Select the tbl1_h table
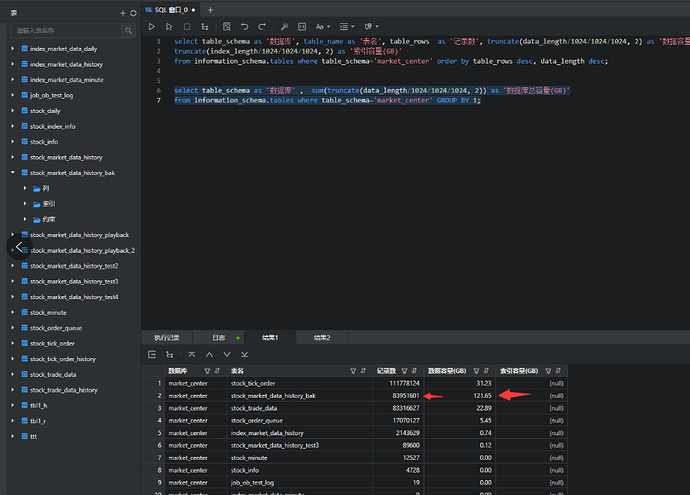This screenshot has width=690, height=495. tap(39, 405)
